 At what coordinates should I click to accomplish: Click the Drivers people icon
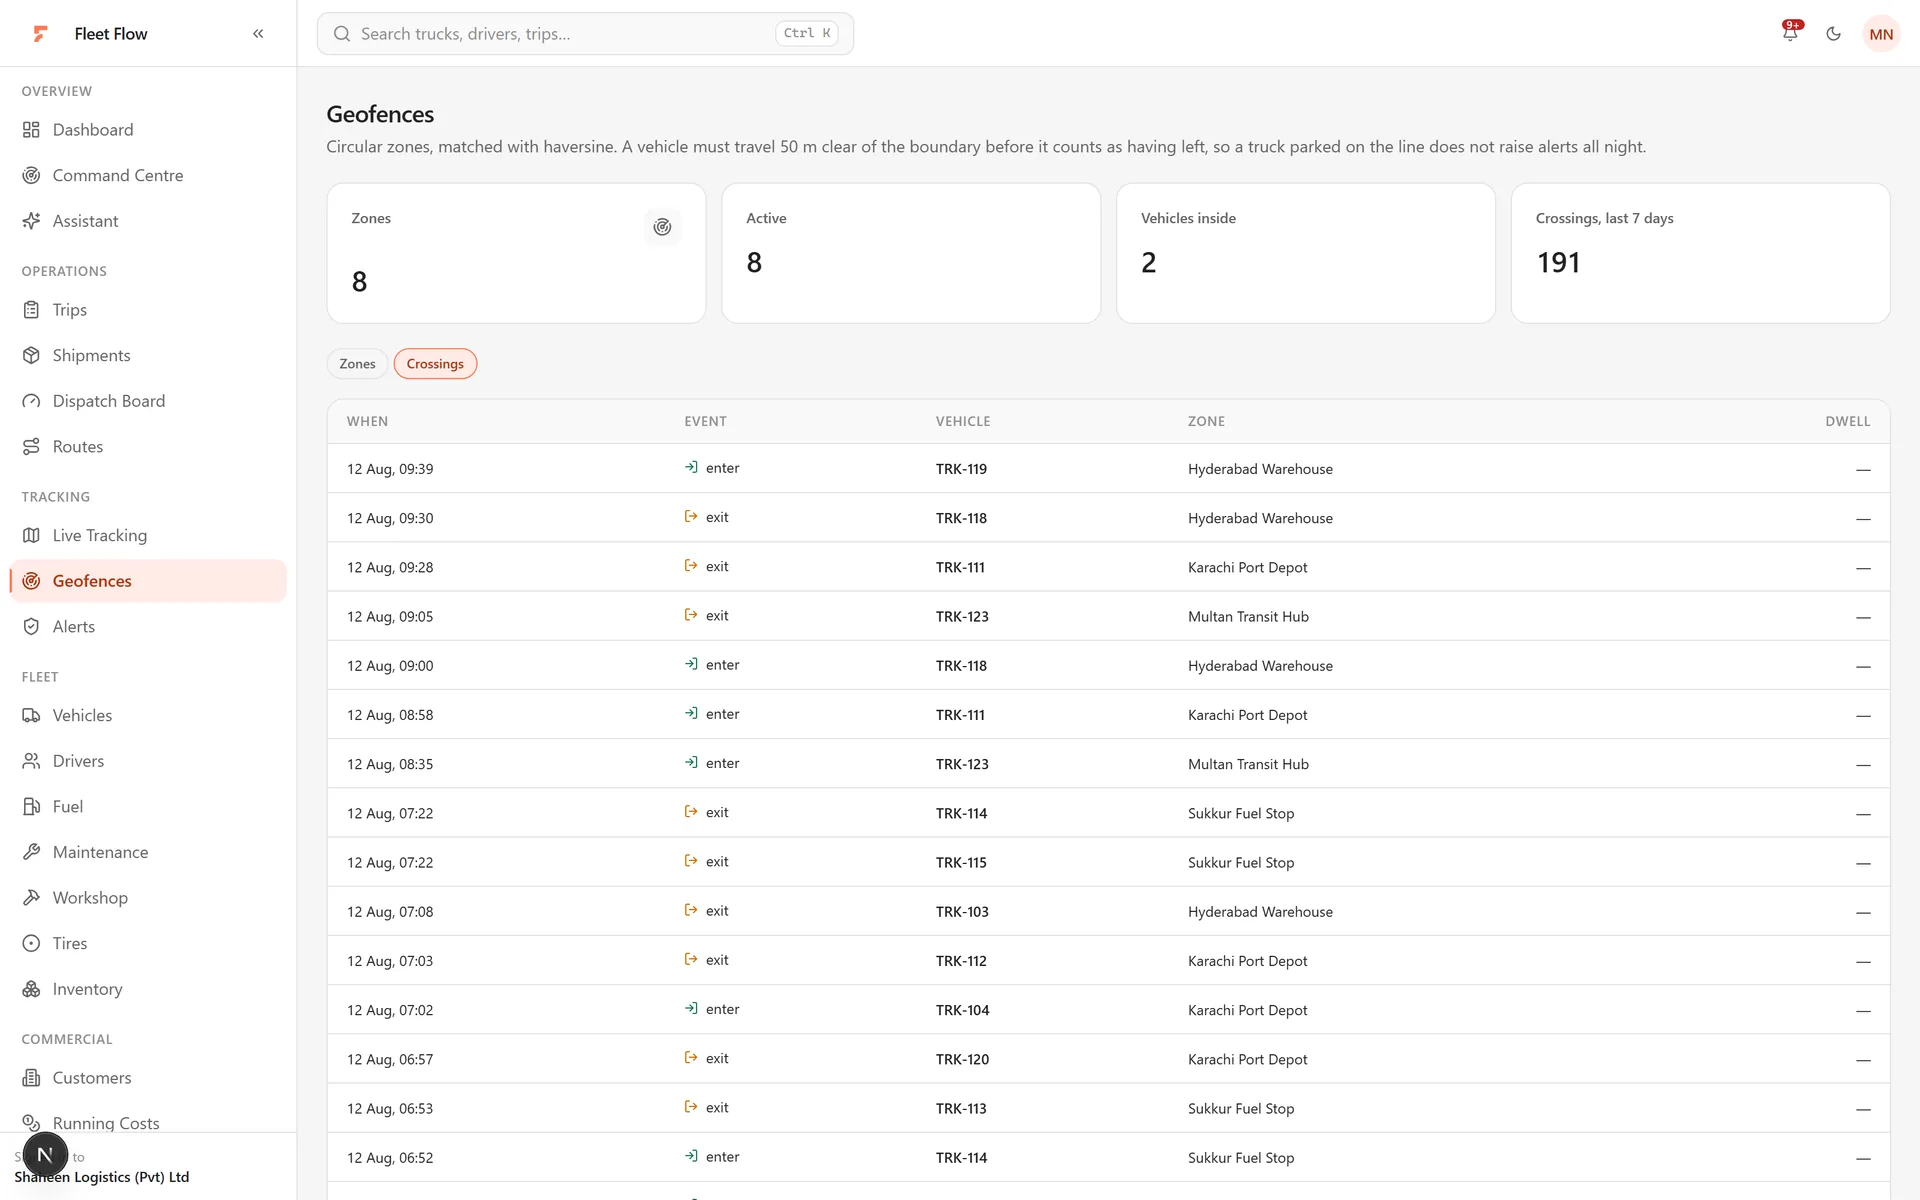click(x=32, y=761)
